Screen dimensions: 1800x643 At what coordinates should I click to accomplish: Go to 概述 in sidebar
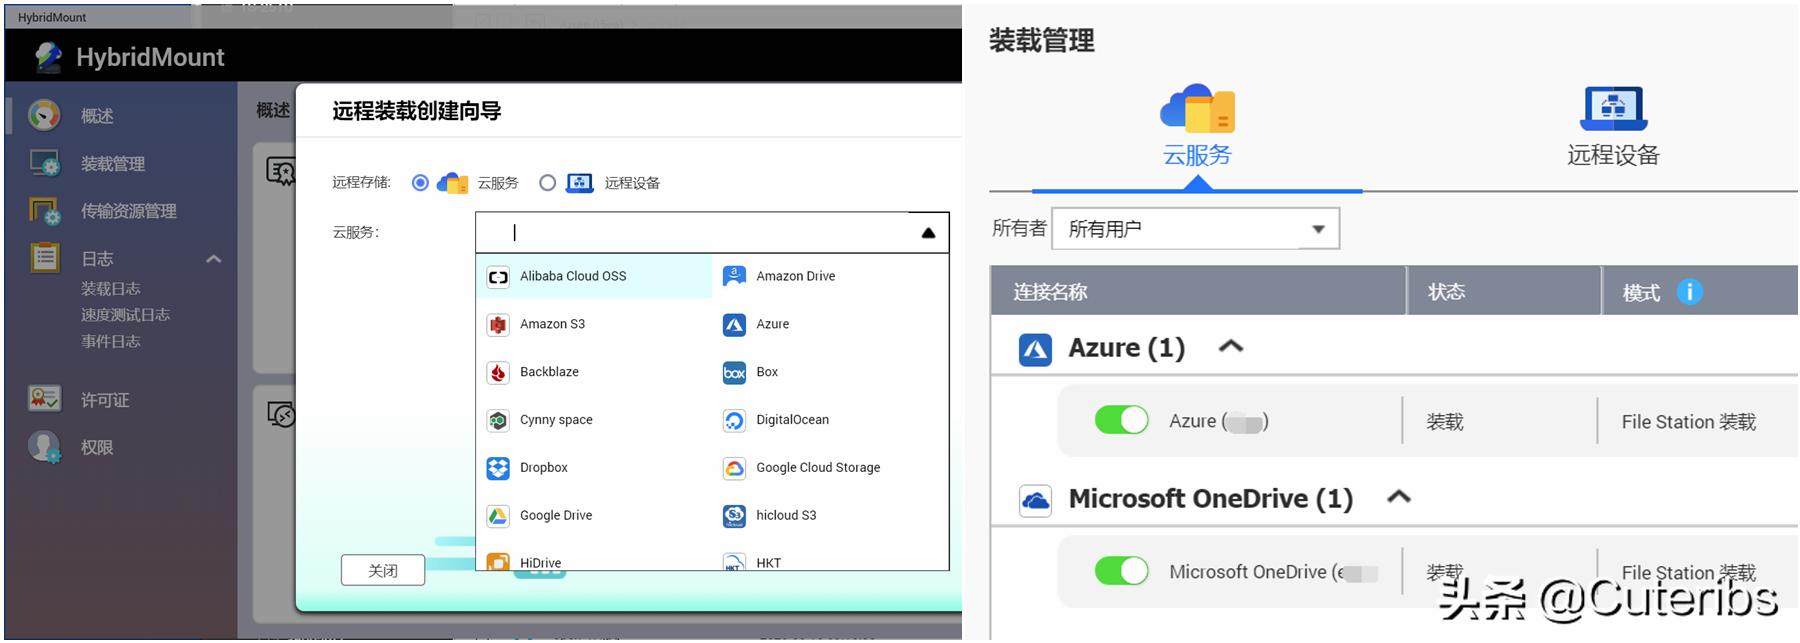click(97, 116)
